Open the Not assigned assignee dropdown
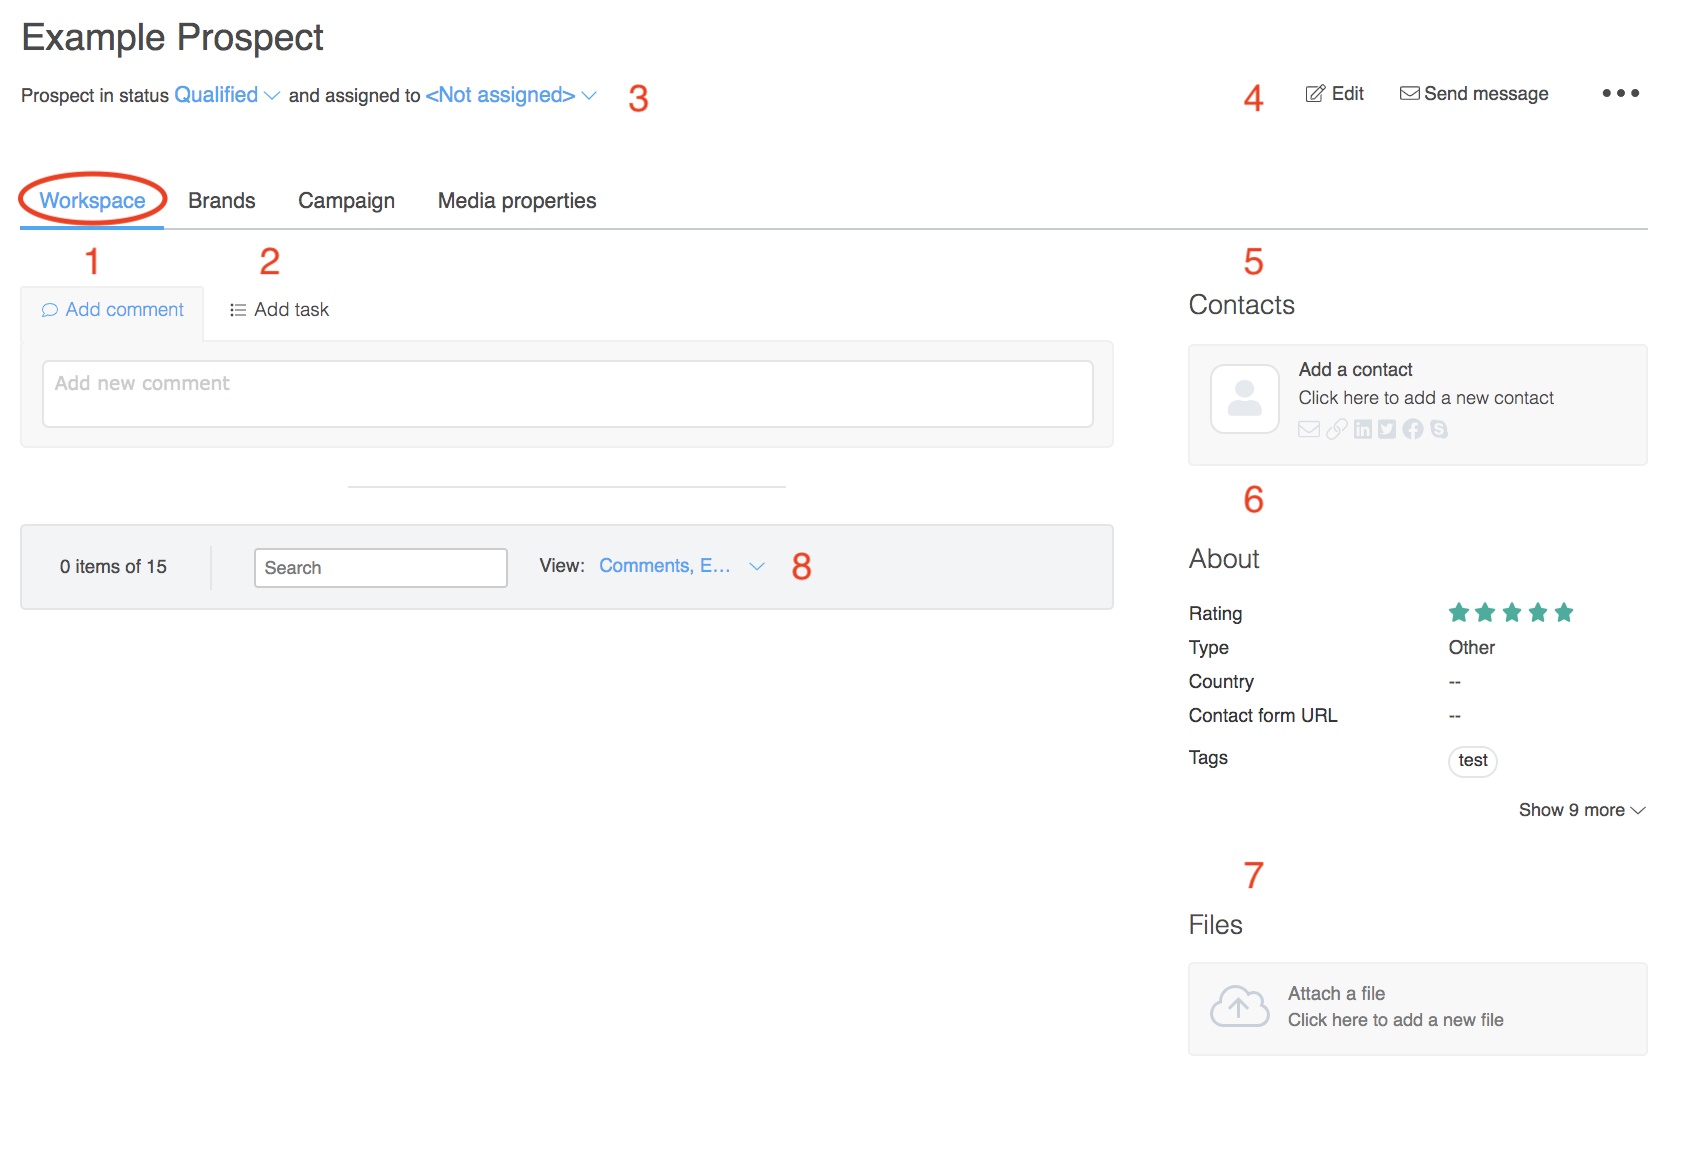The image size is (1702, 1166). pyautogui.click(x=510, y=95)
